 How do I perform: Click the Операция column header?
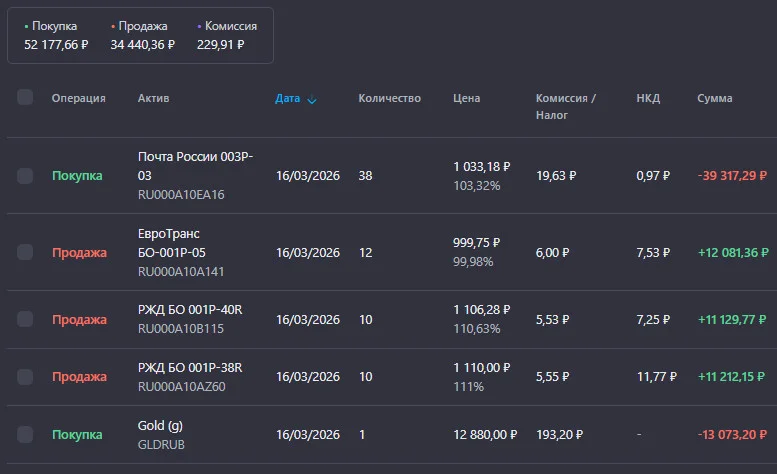(78, 98)
